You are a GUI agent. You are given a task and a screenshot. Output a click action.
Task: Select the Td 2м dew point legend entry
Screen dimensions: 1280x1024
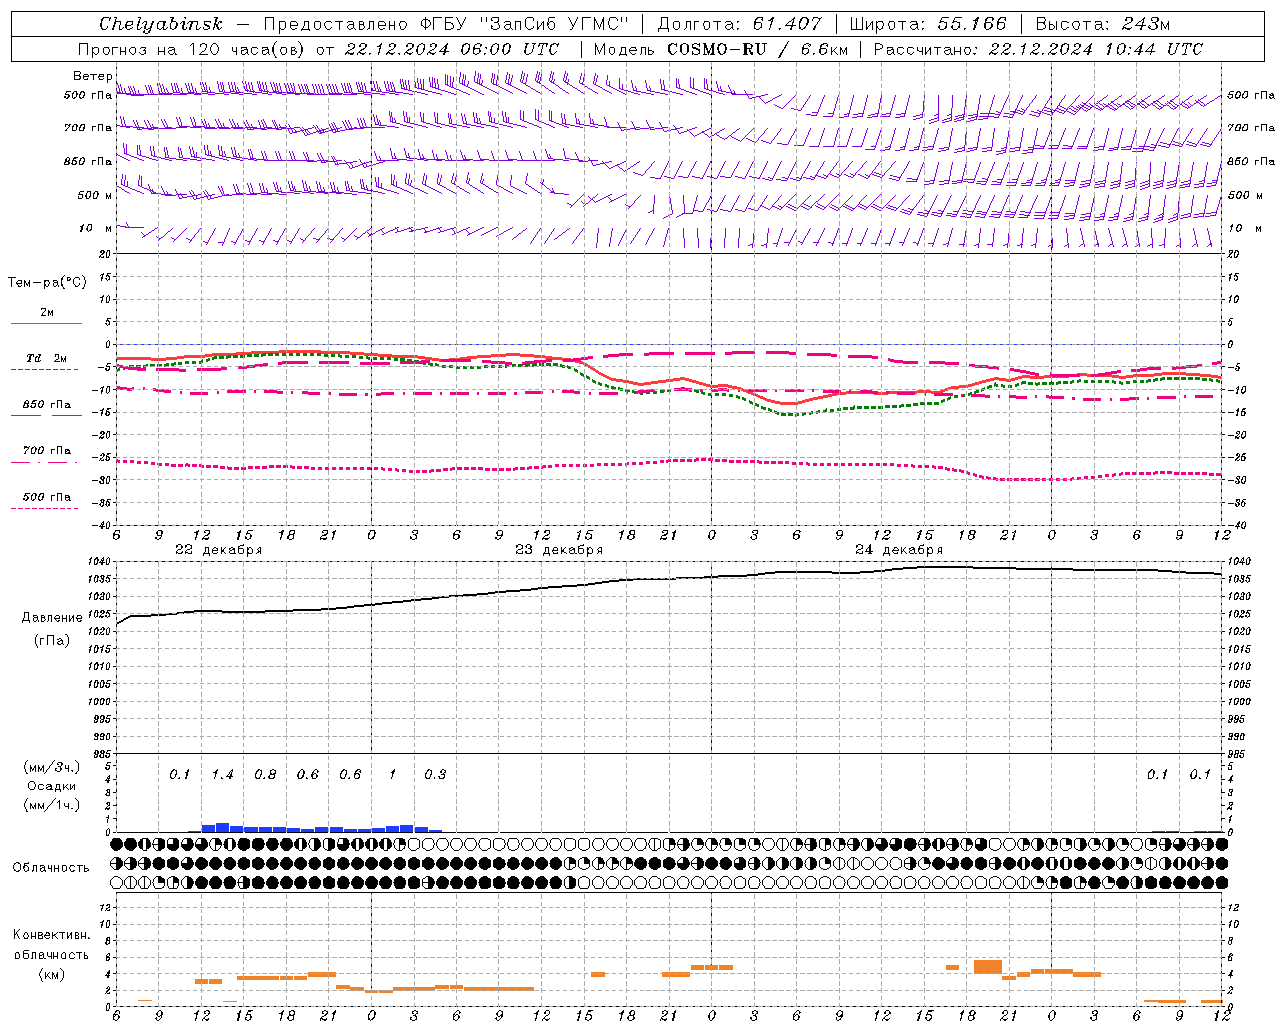(x=45, y=362)
